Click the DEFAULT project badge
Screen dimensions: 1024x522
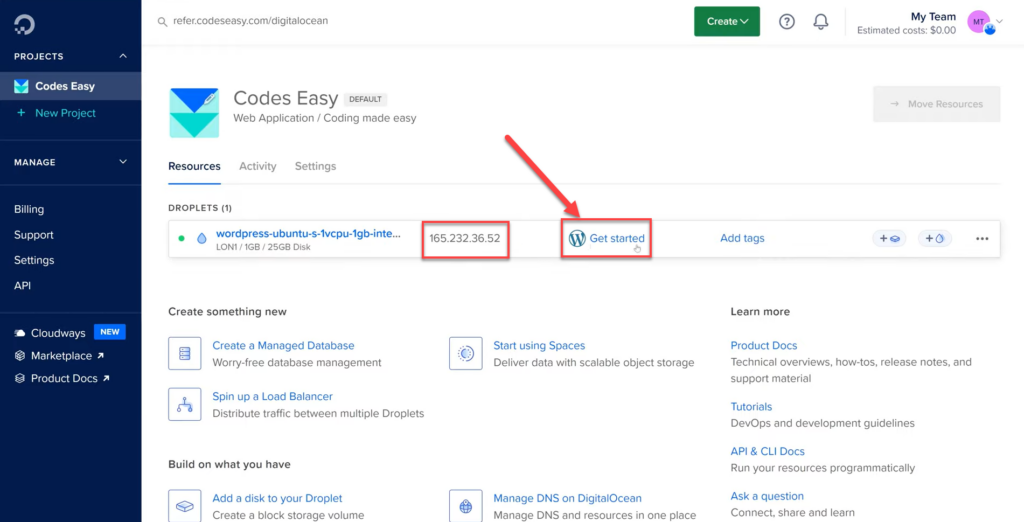click(365, 99)
